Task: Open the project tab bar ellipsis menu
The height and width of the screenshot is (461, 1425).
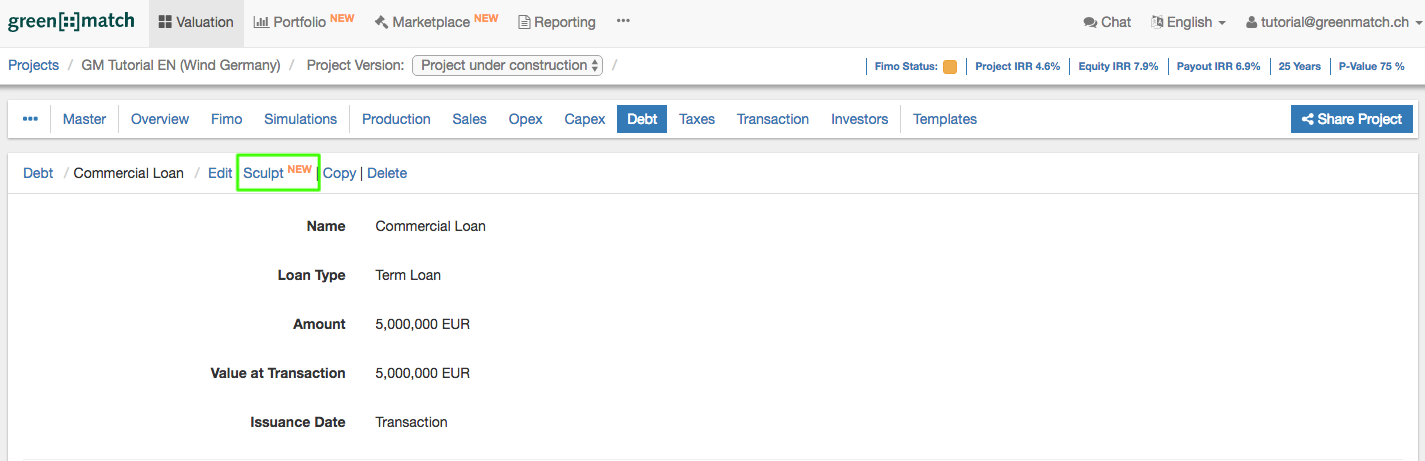Action: (30, 119)
